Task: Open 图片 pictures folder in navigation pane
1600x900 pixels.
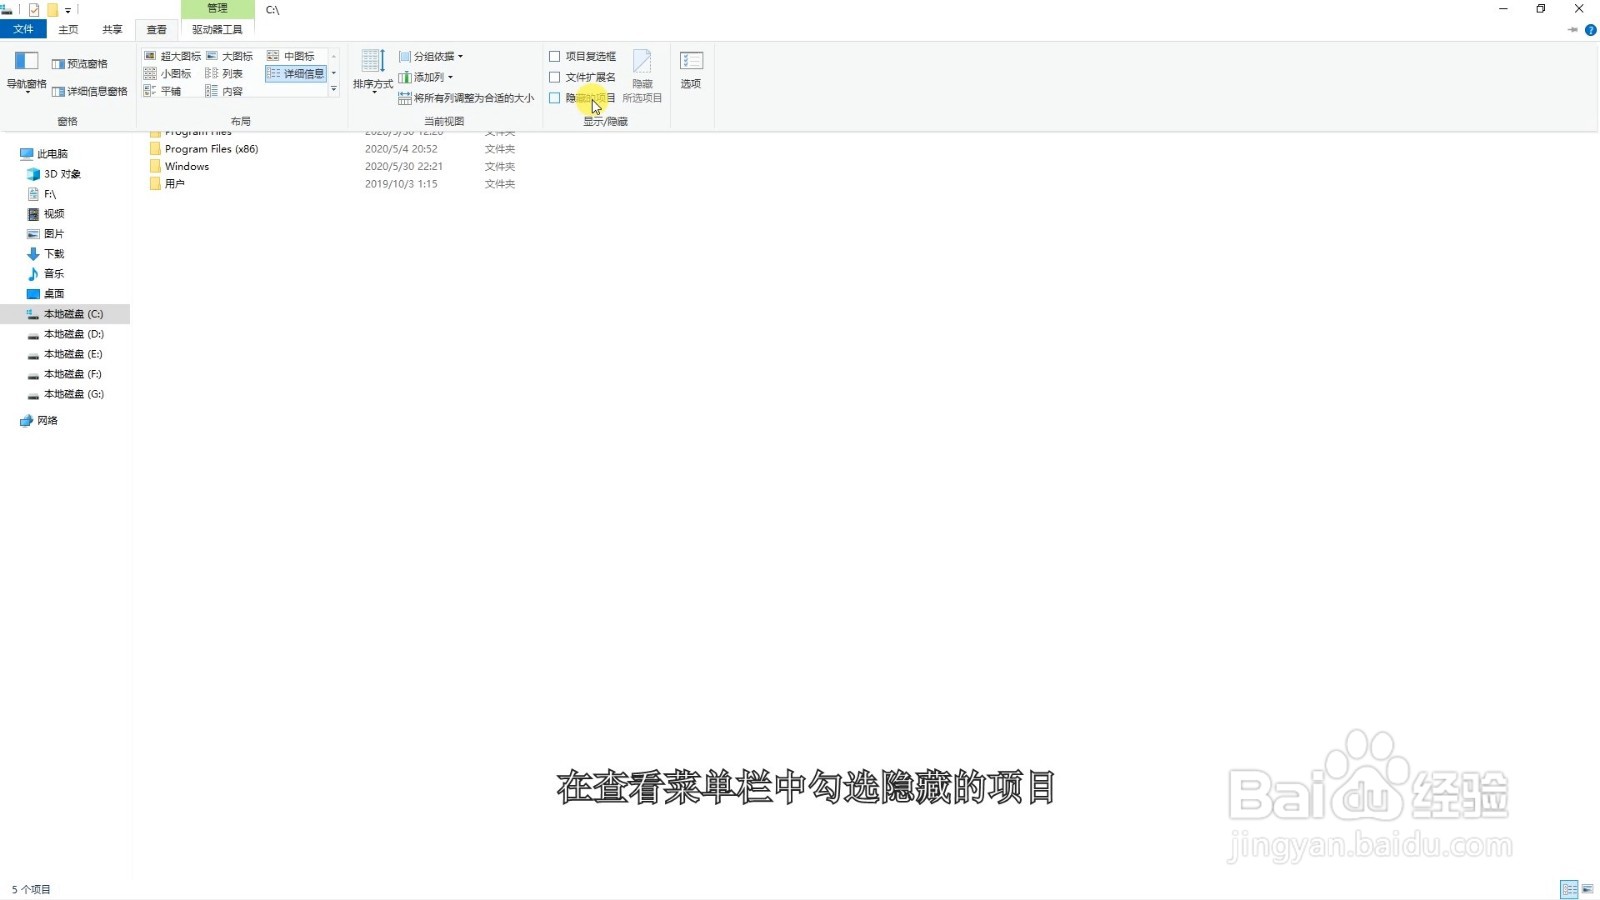Action: (x=46, y=234)
